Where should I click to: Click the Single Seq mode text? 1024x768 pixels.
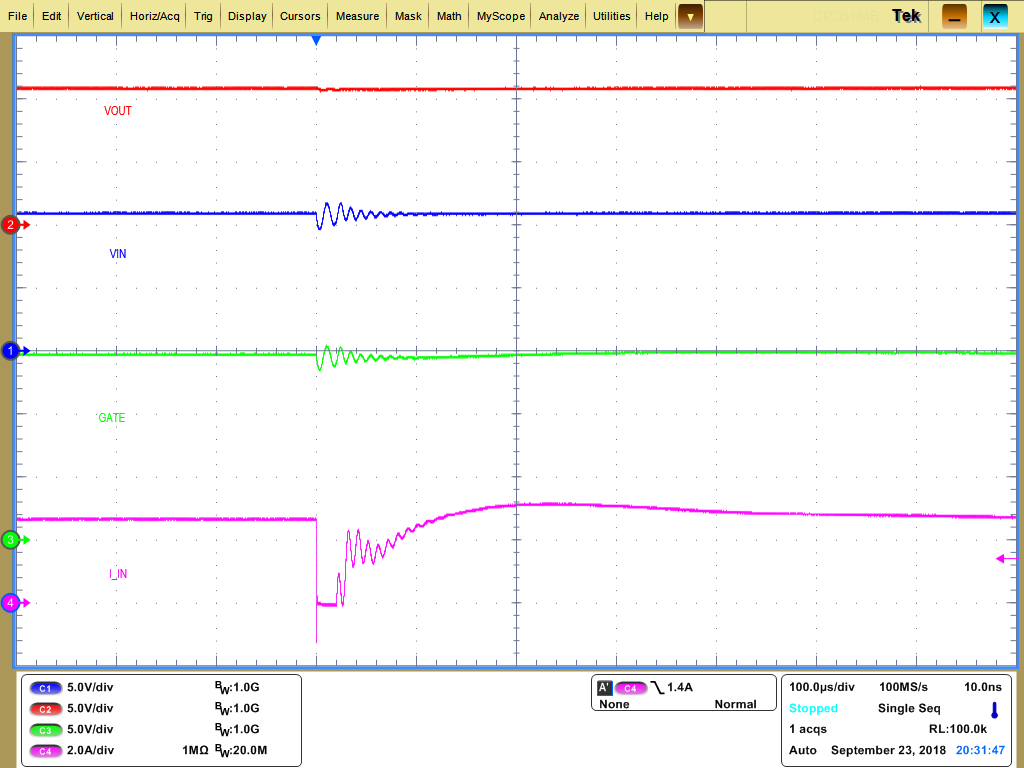(909, 709)
